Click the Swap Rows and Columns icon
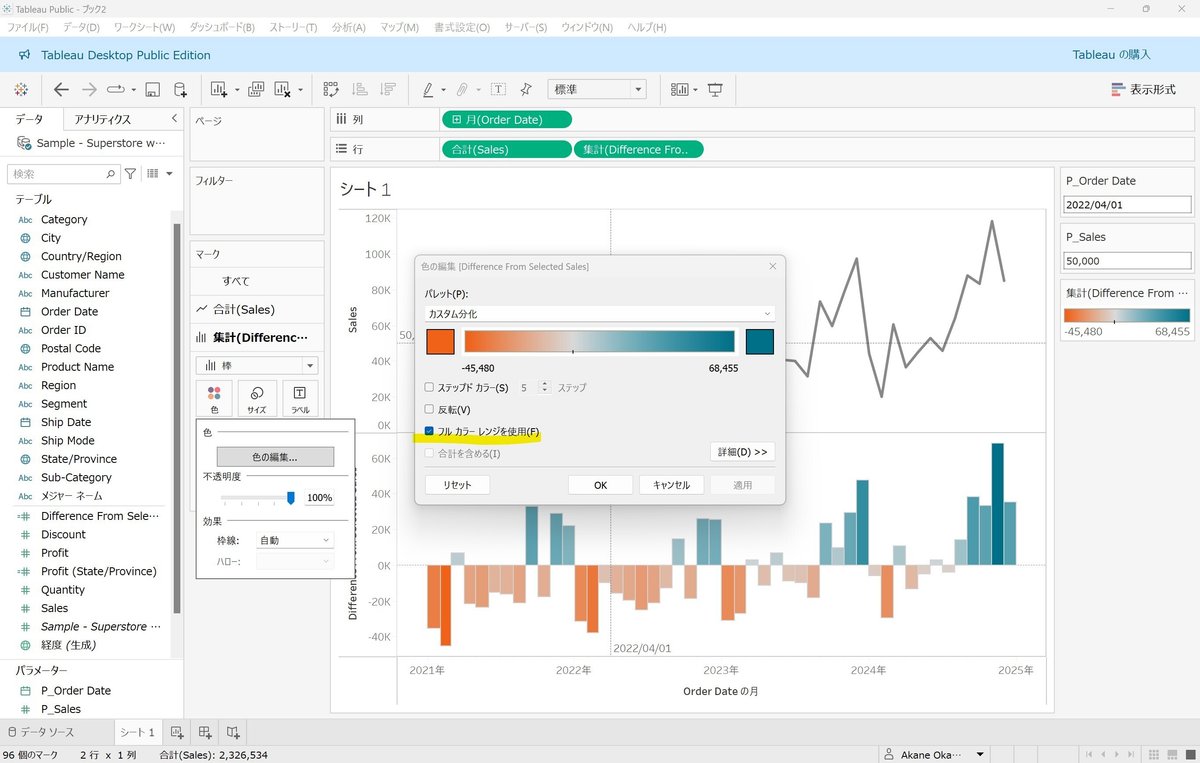 point(331,89)
